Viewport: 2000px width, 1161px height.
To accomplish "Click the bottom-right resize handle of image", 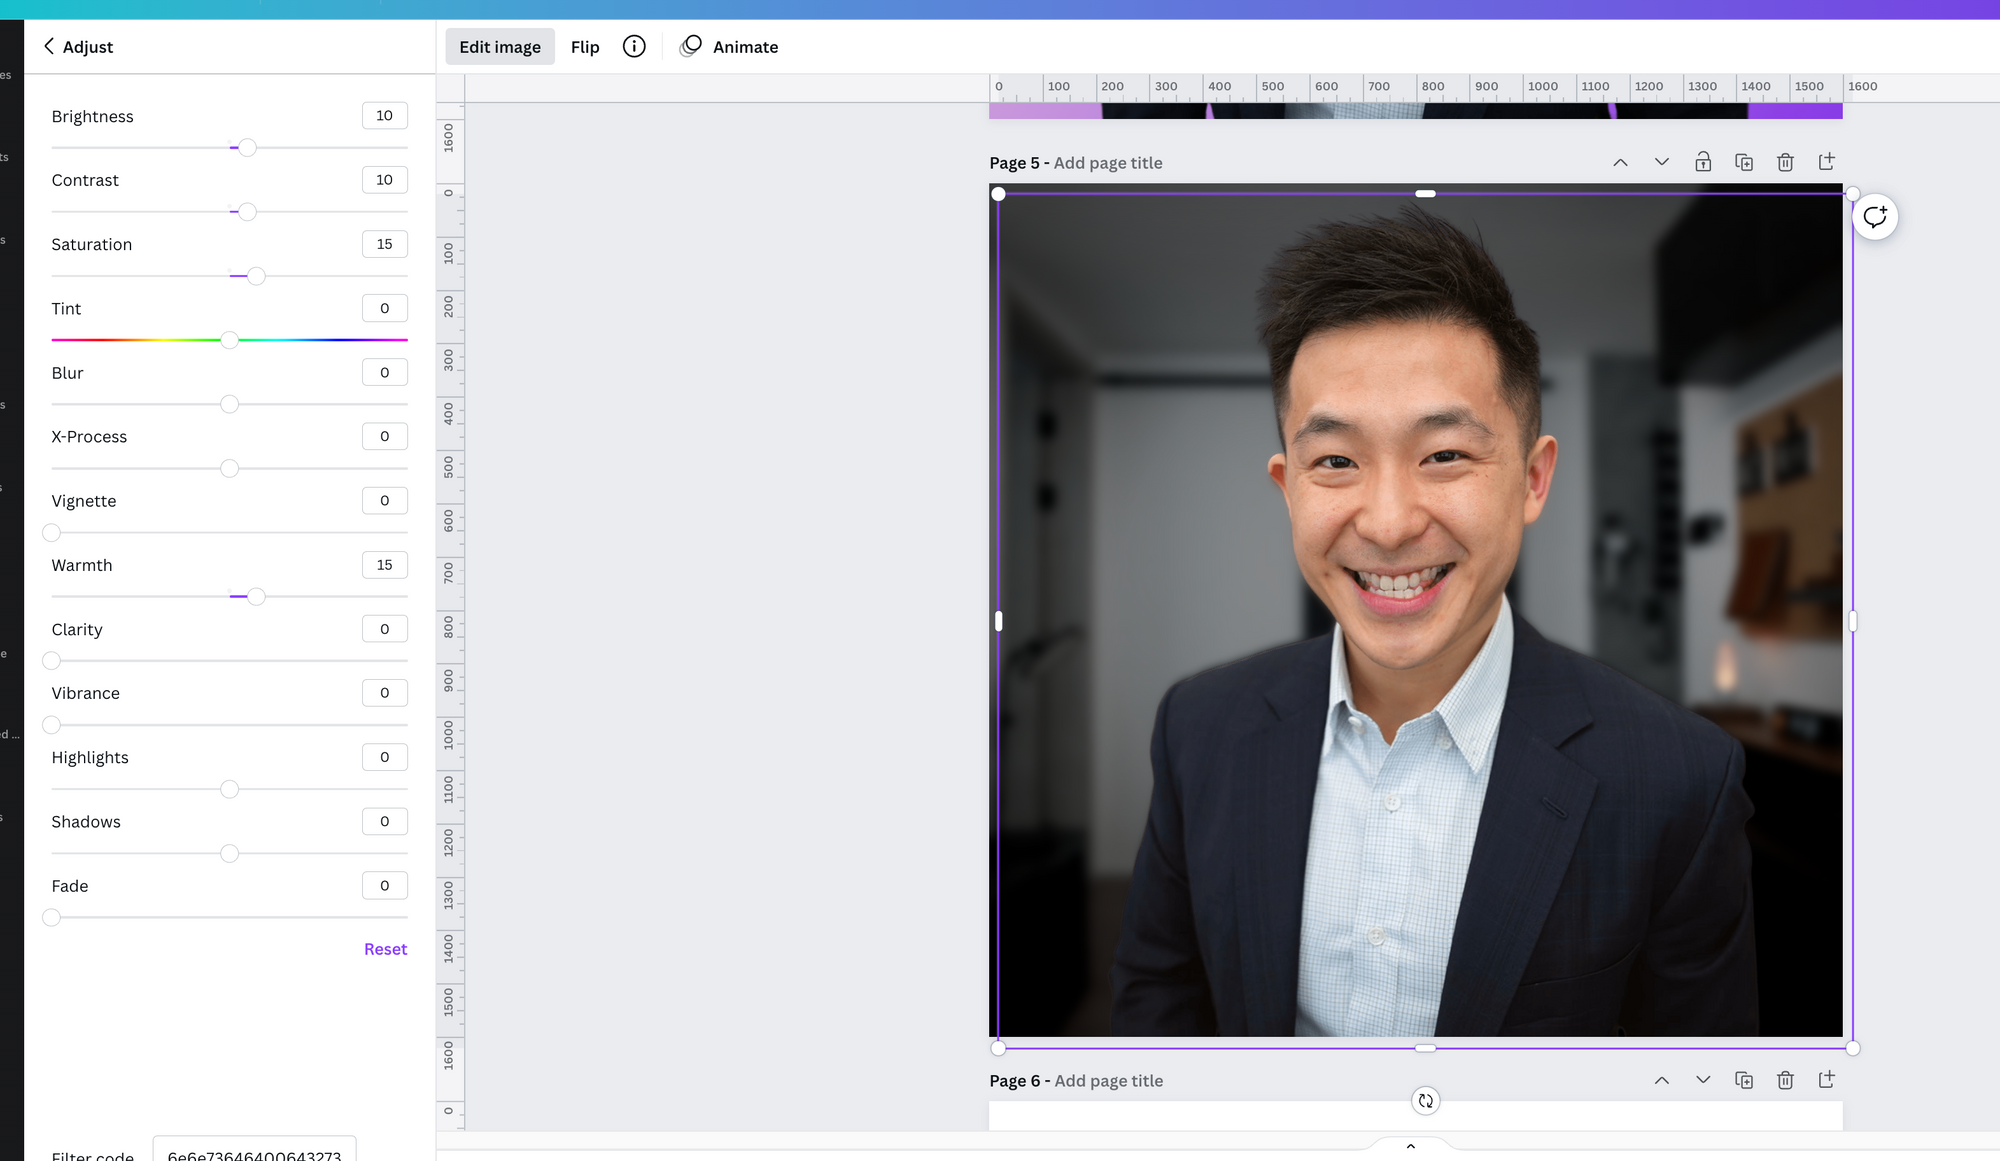I will (1853, 1048).
